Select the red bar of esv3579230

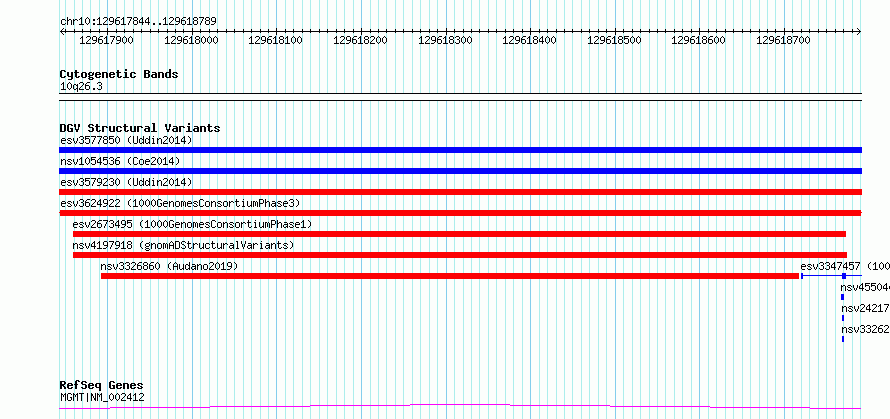point(460,192)
